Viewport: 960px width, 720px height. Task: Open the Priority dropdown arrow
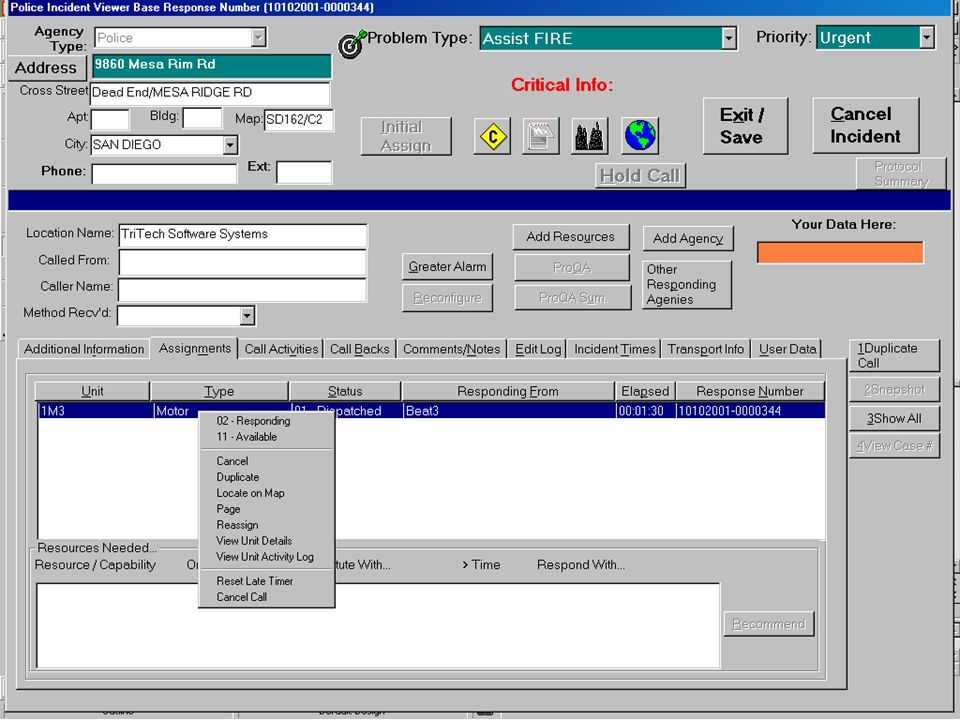click(927, 37)
